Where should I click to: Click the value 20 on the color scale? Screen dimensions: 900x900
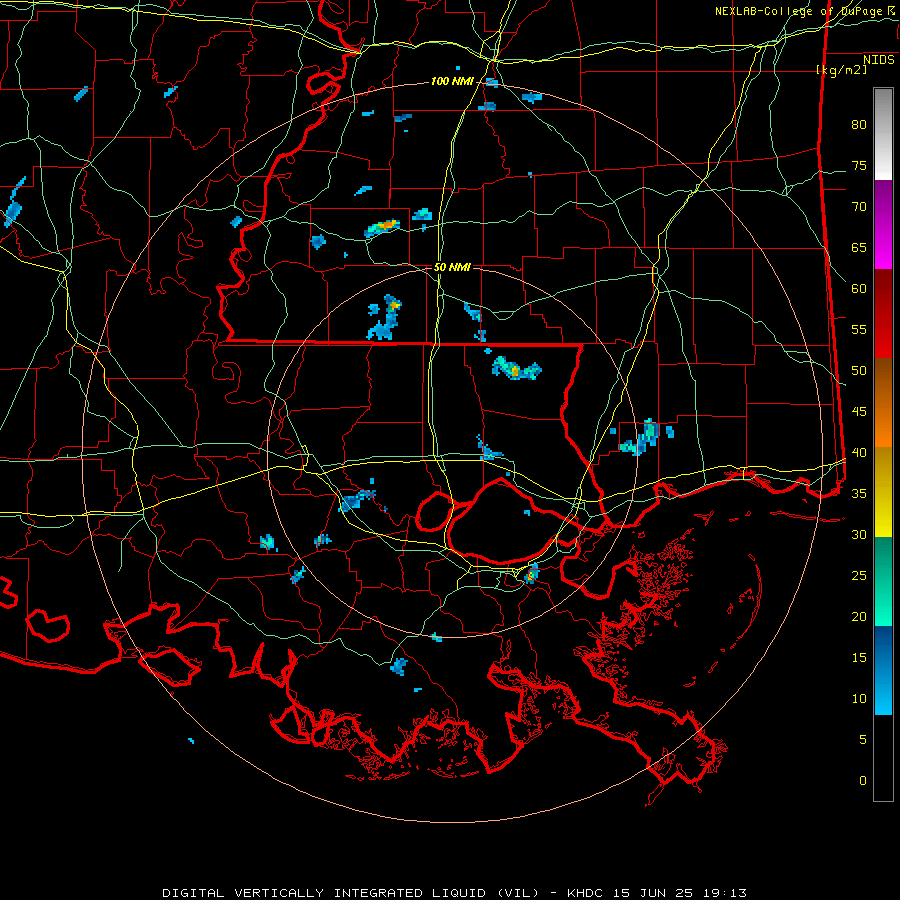point(859,616)
